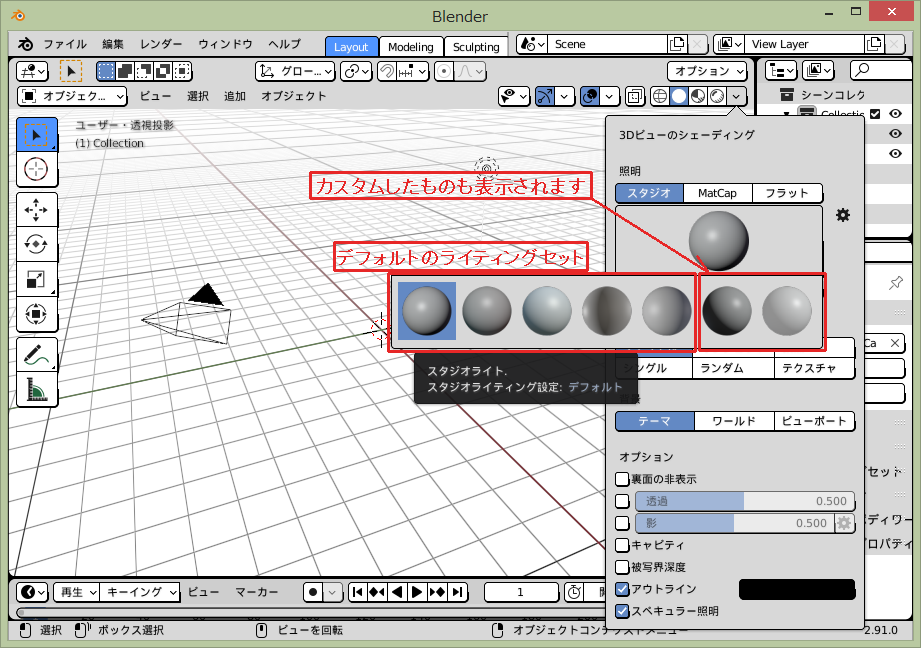Image resolution: width=921 pixels, height=648 pixels.
Task: Play the animation forward
Action: tap(417, 592)
